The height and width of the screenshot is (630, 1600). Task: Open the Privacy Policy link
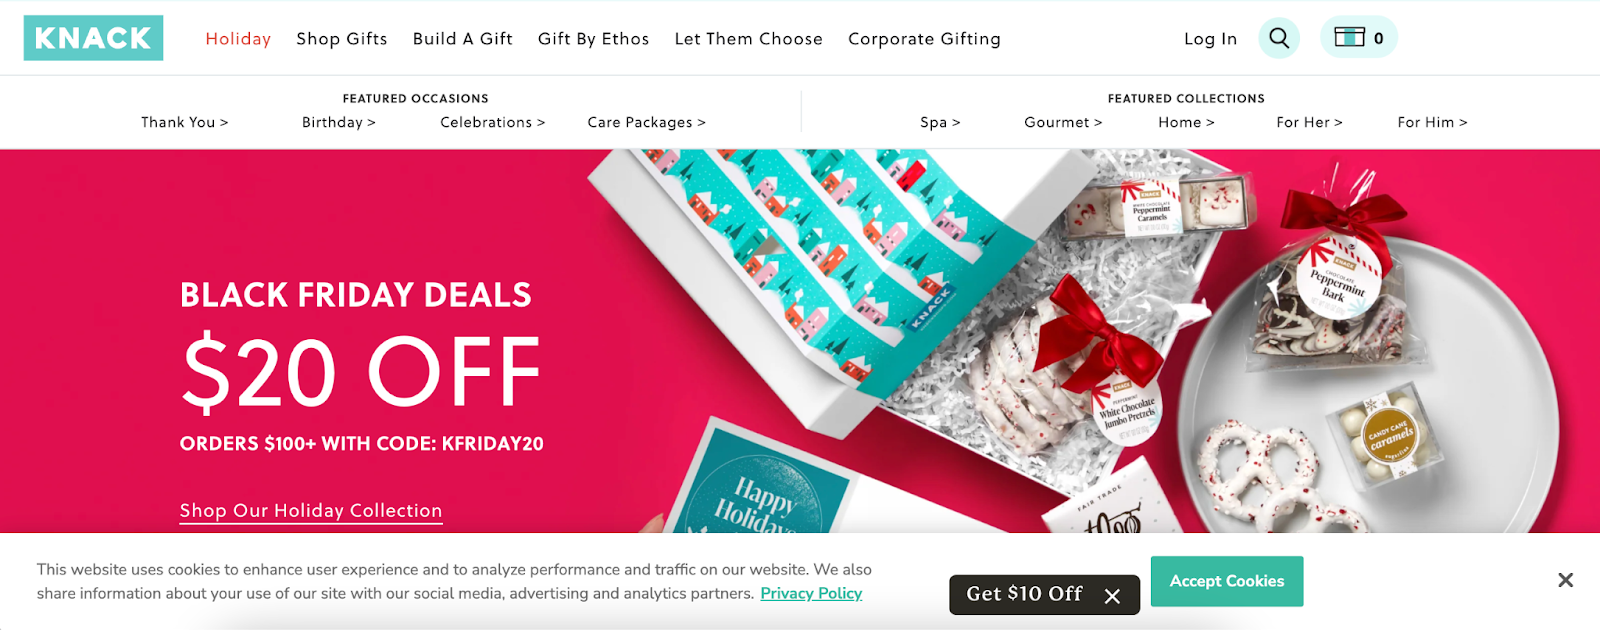pyautogui.click(x=811, y=593)
